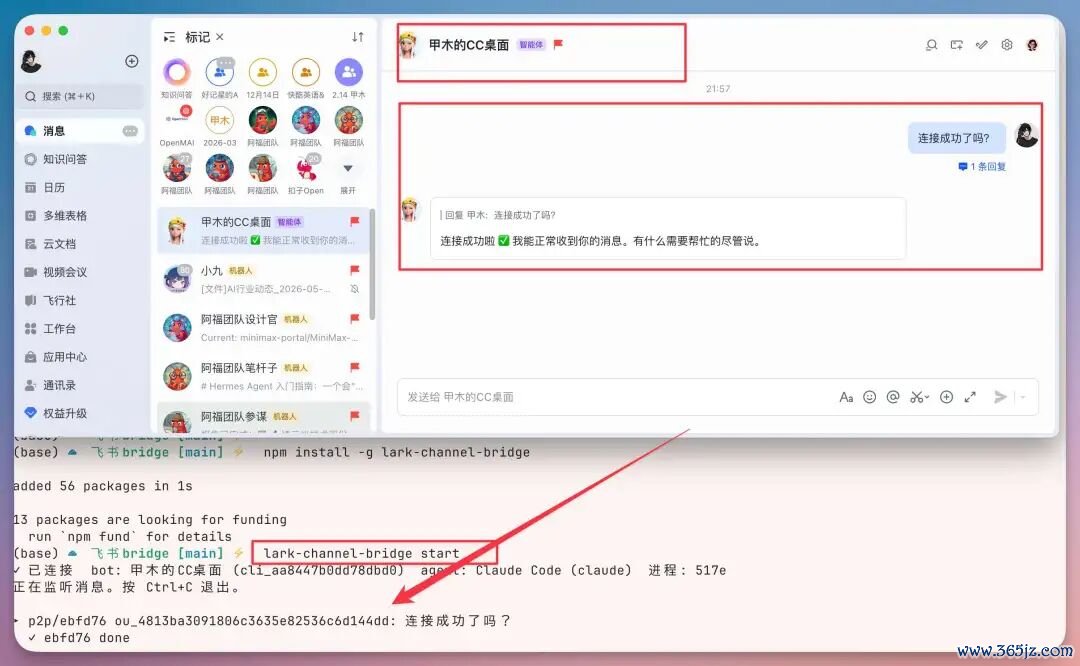Screen dimensions: 1080x666
Task: Open the 好记星的A pinned chat
Action: tap(220, 79)
